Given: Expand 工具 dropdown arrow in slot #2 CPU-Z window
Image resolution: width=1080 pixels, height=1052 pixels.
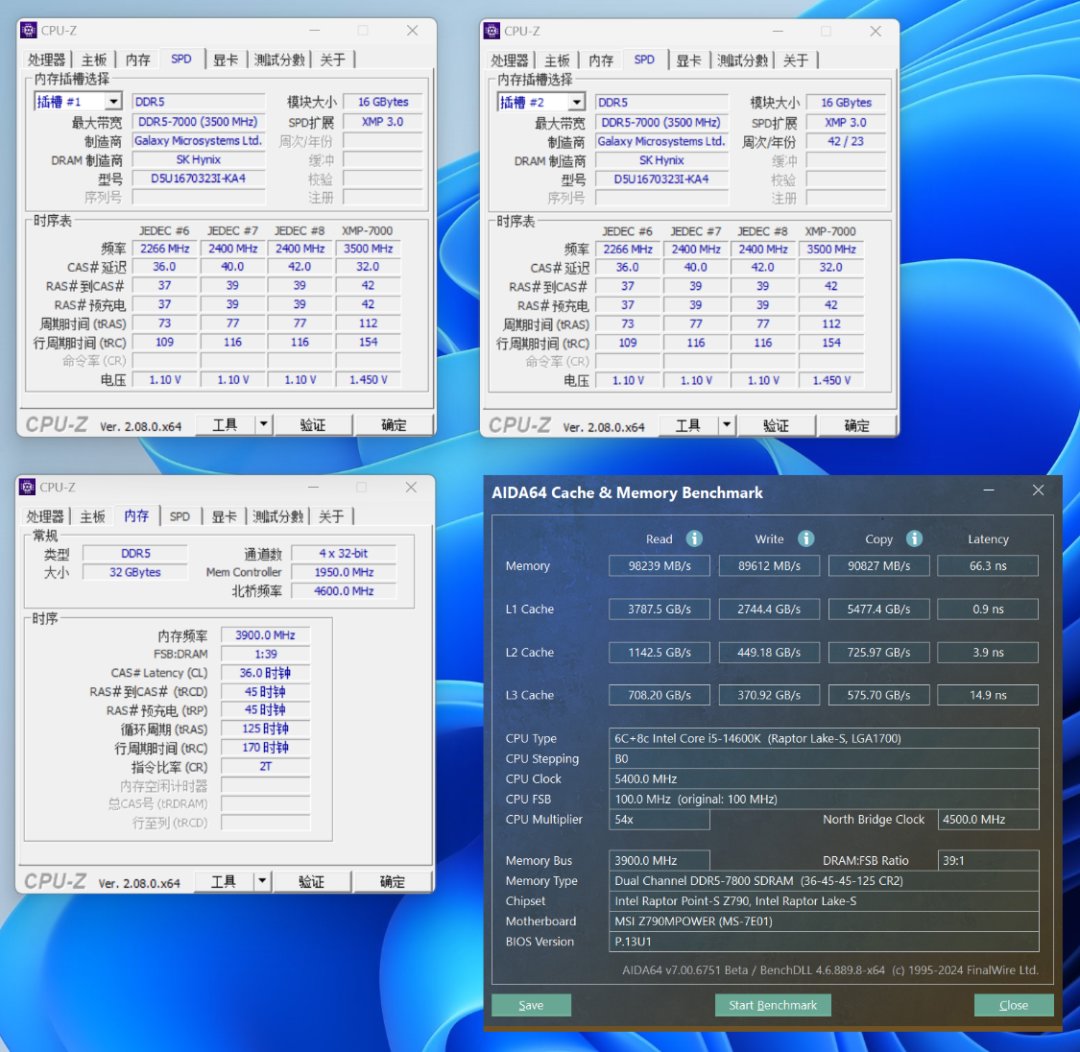Looking at the screenshot, I should [727, 425].
